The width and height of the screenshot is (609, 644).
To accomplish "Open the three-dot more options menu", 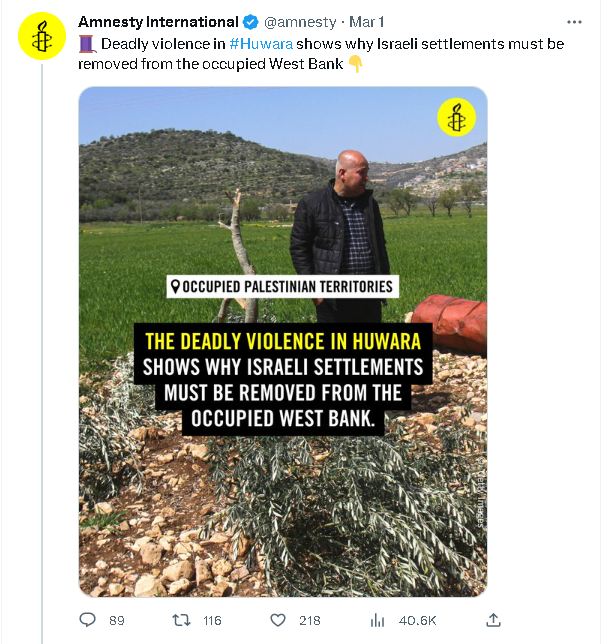I will pos(573,22).
